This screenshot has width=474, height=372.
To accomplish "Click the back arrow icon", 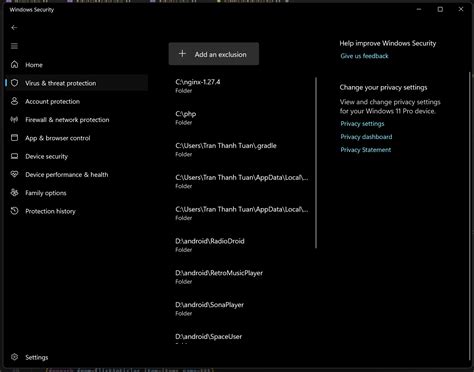I will (14, 28).
